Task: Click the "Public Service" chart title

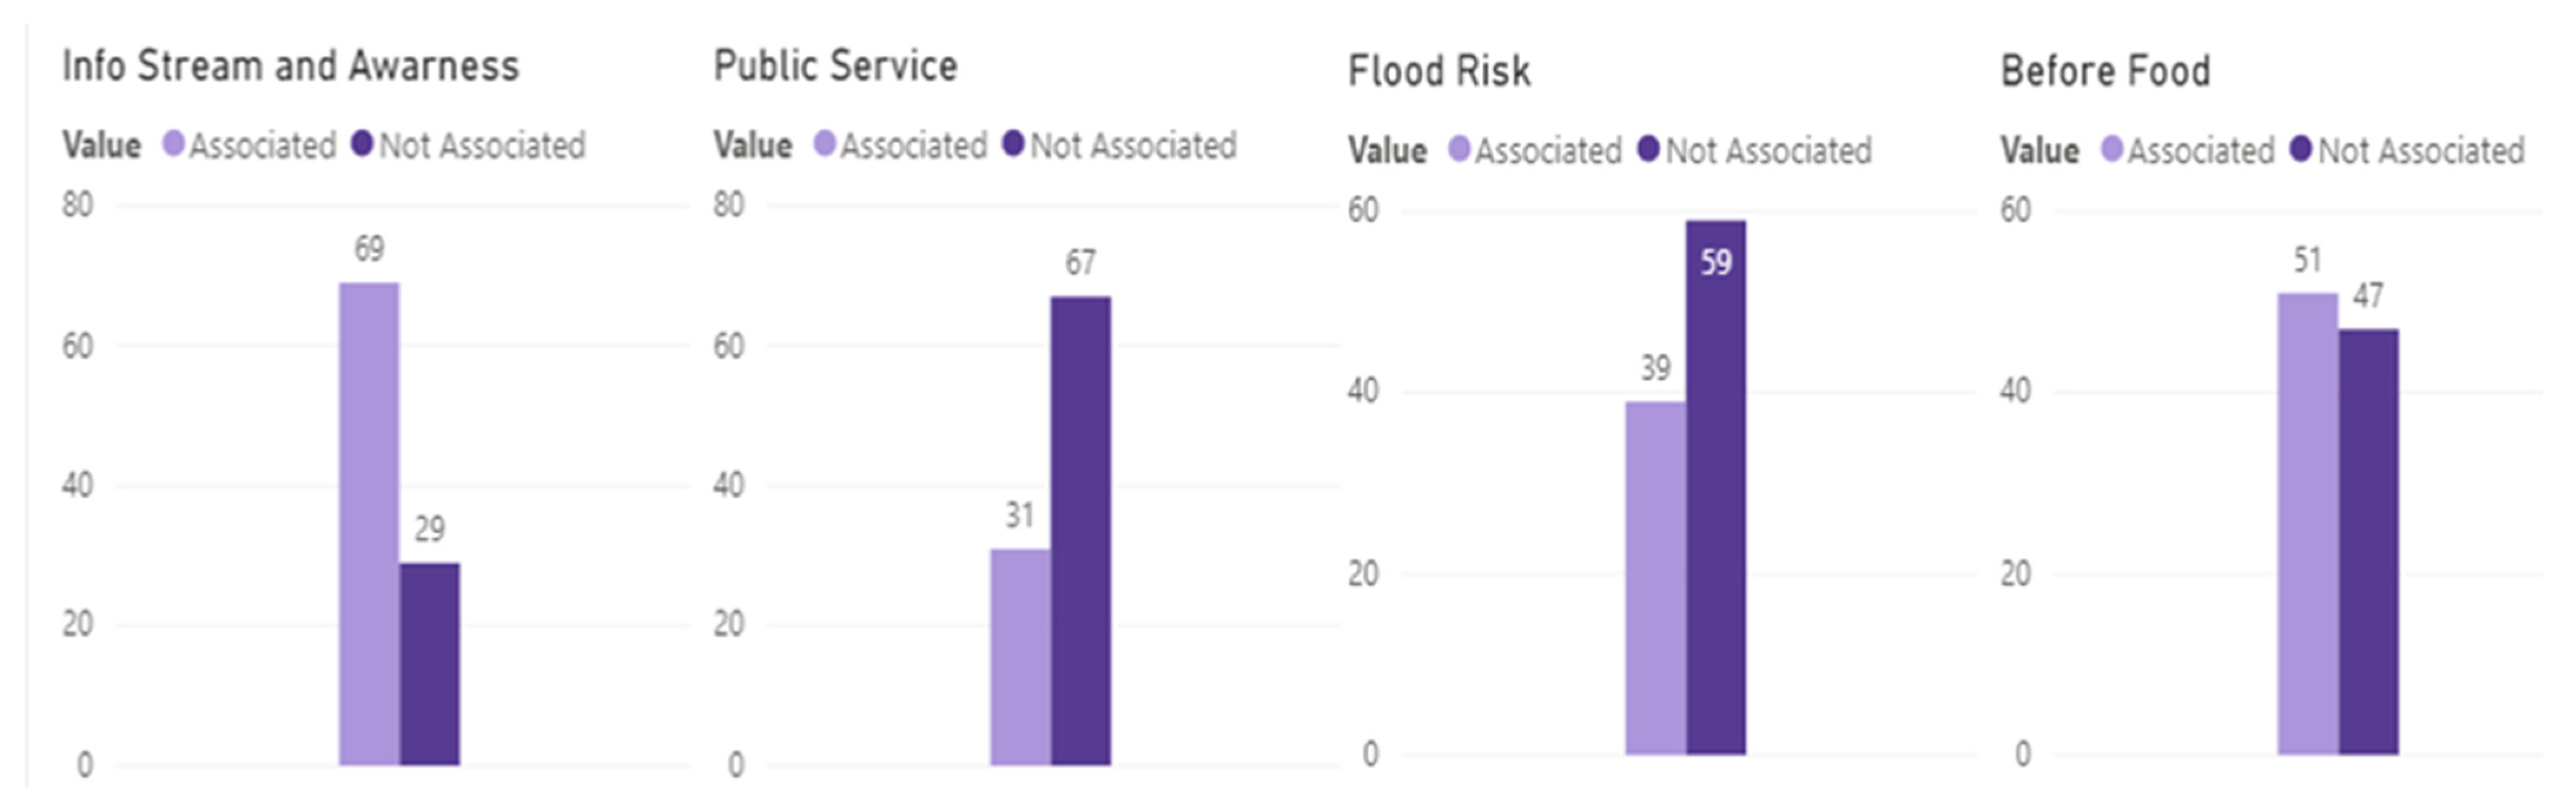Action: [835, 66]
